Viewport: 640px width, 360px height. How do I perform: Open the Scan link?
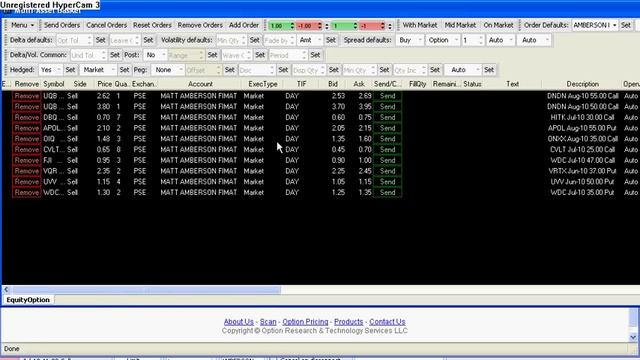268,322
